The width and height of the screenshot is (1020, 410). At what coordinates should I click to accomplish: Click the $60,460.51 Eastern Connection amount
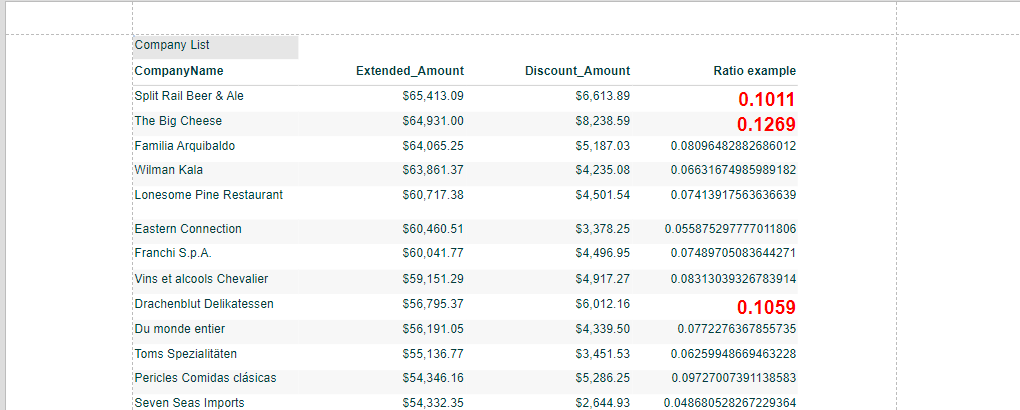[433, 229]
